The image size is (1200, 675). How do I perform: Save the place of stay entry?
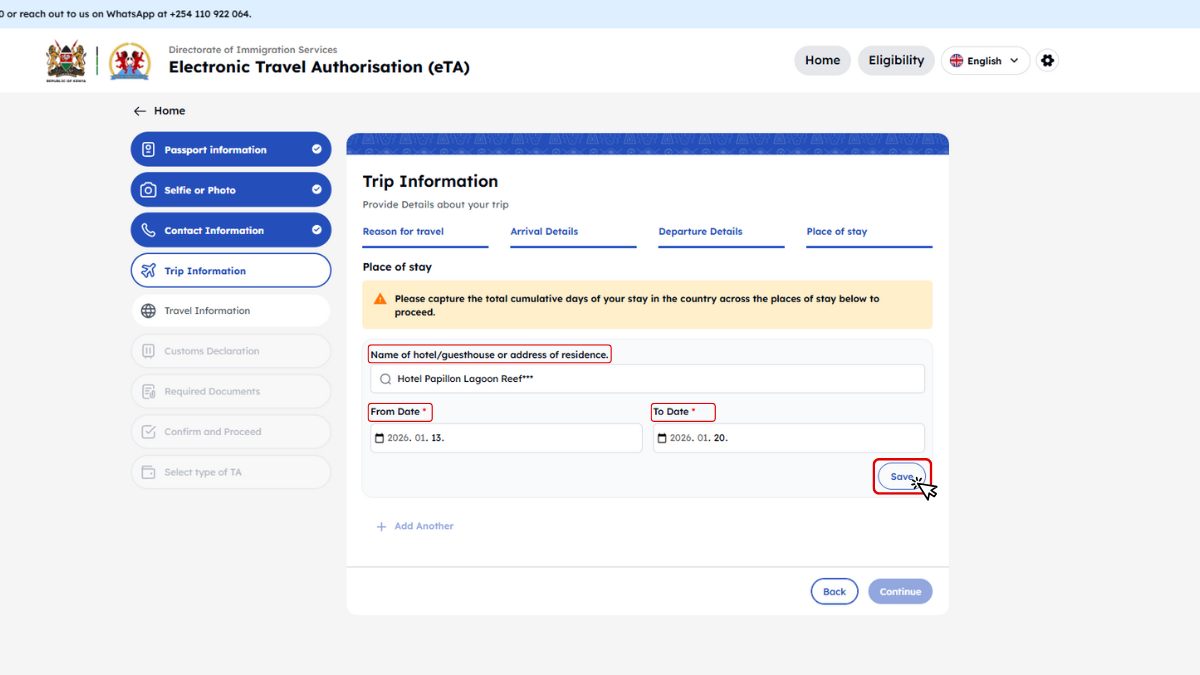[x=901, y=477]
